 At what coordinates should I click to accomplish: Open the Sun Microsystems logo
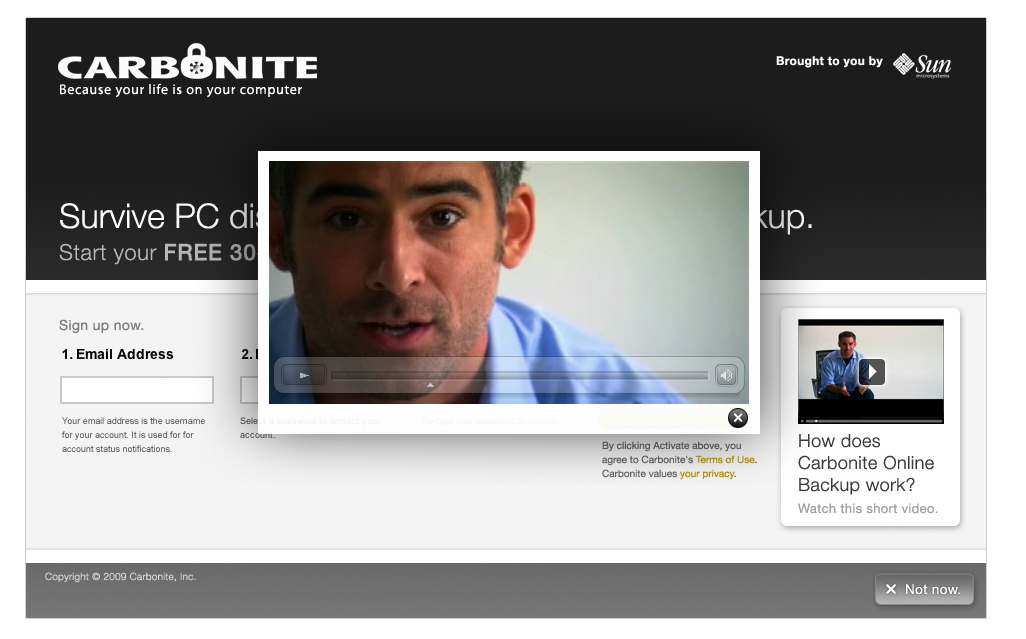(x=921, y=65)
